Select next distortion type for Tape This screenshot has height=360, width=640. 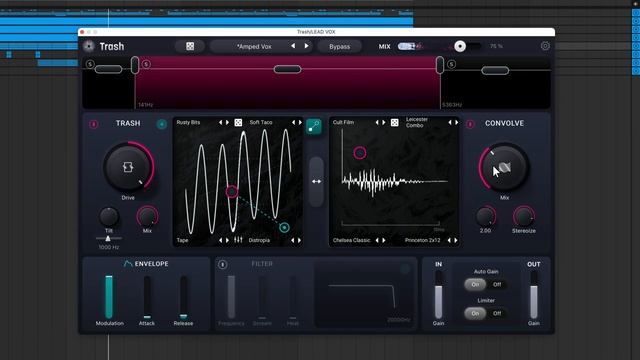tap(227, 240)
